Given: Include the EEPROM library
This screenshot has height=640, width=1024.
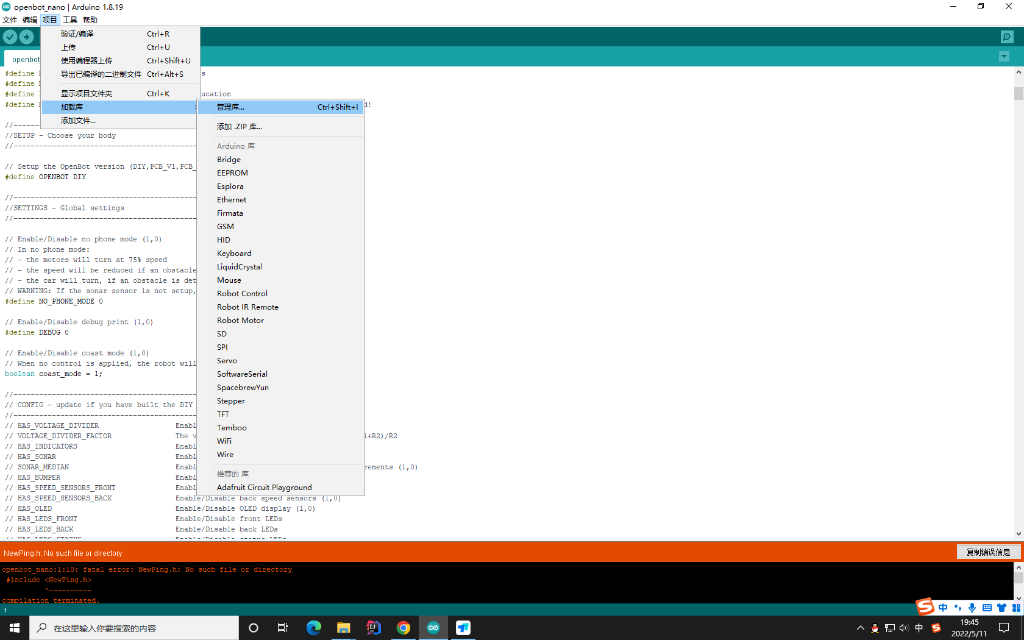Looking at the screenshot, I should pos(281,173).
